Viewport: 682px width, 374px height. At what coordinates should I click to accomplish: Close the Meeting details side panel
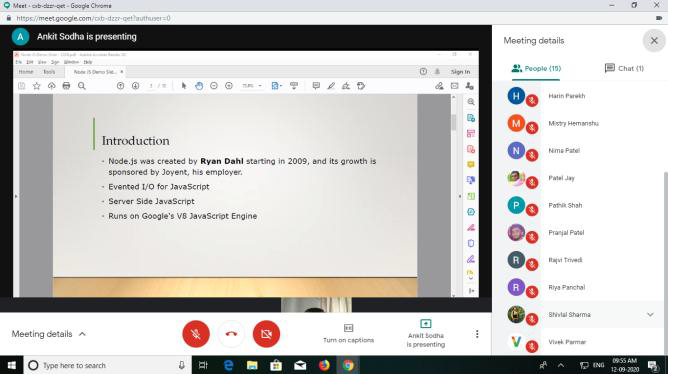pos(654,40)
